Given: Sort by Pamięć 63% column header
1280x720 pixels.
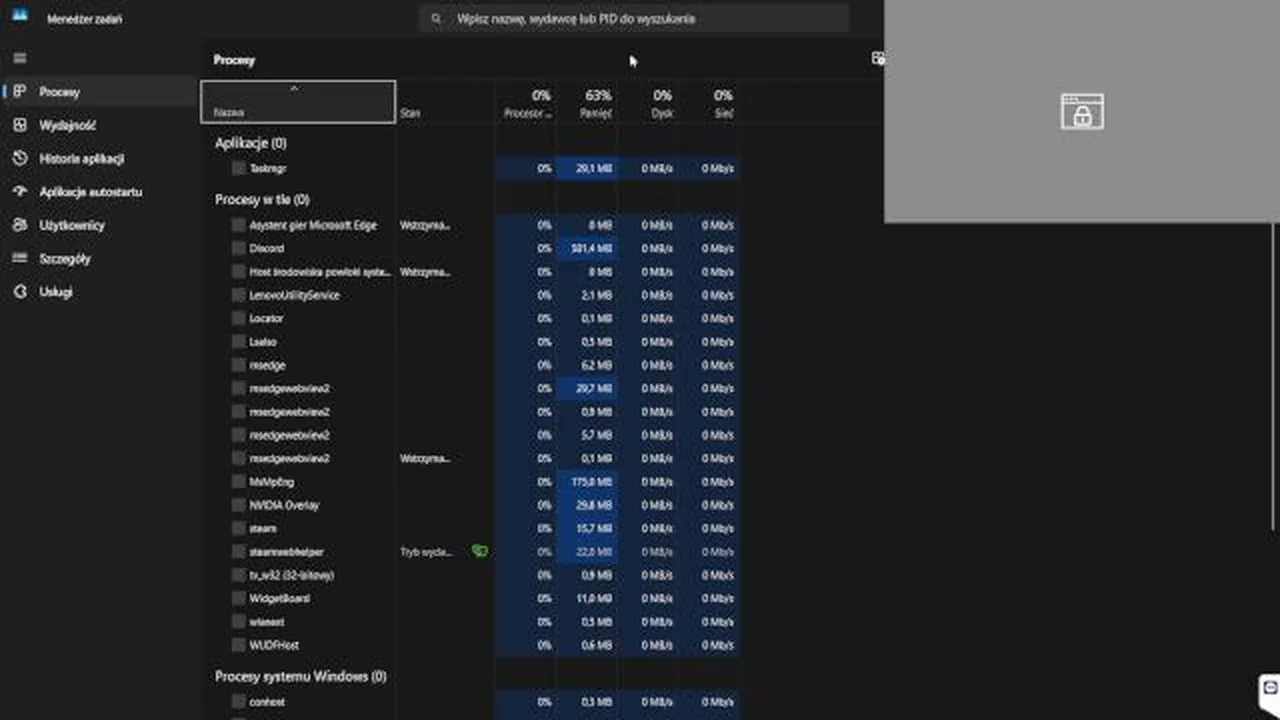Looking at the screenshot, I should [x=587, y=102].
